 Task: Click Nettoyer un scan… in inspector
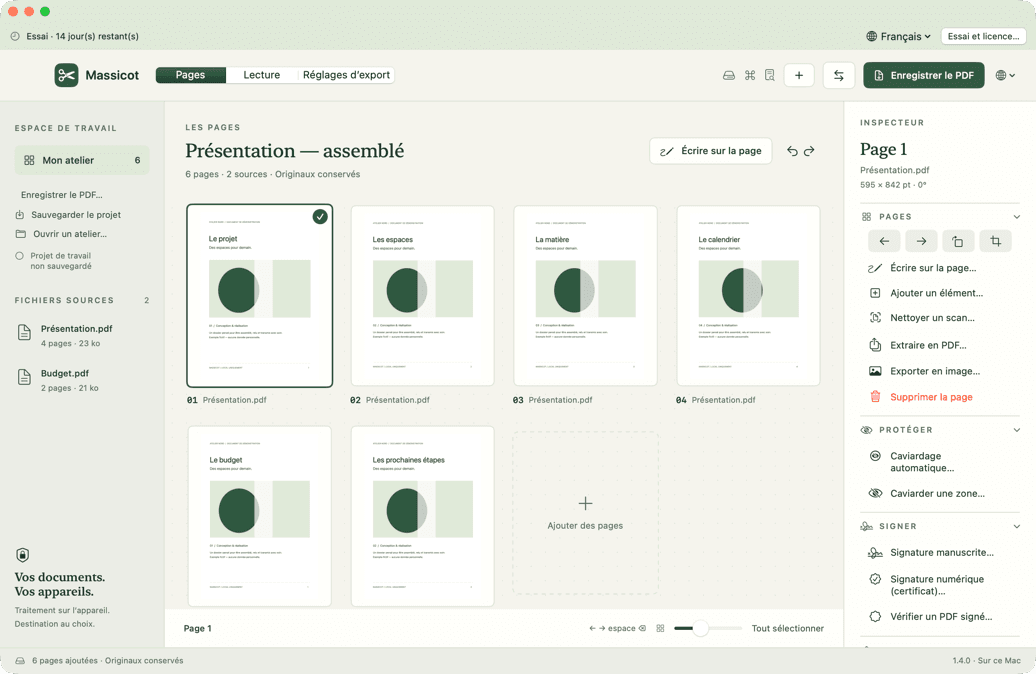(932, 318)
